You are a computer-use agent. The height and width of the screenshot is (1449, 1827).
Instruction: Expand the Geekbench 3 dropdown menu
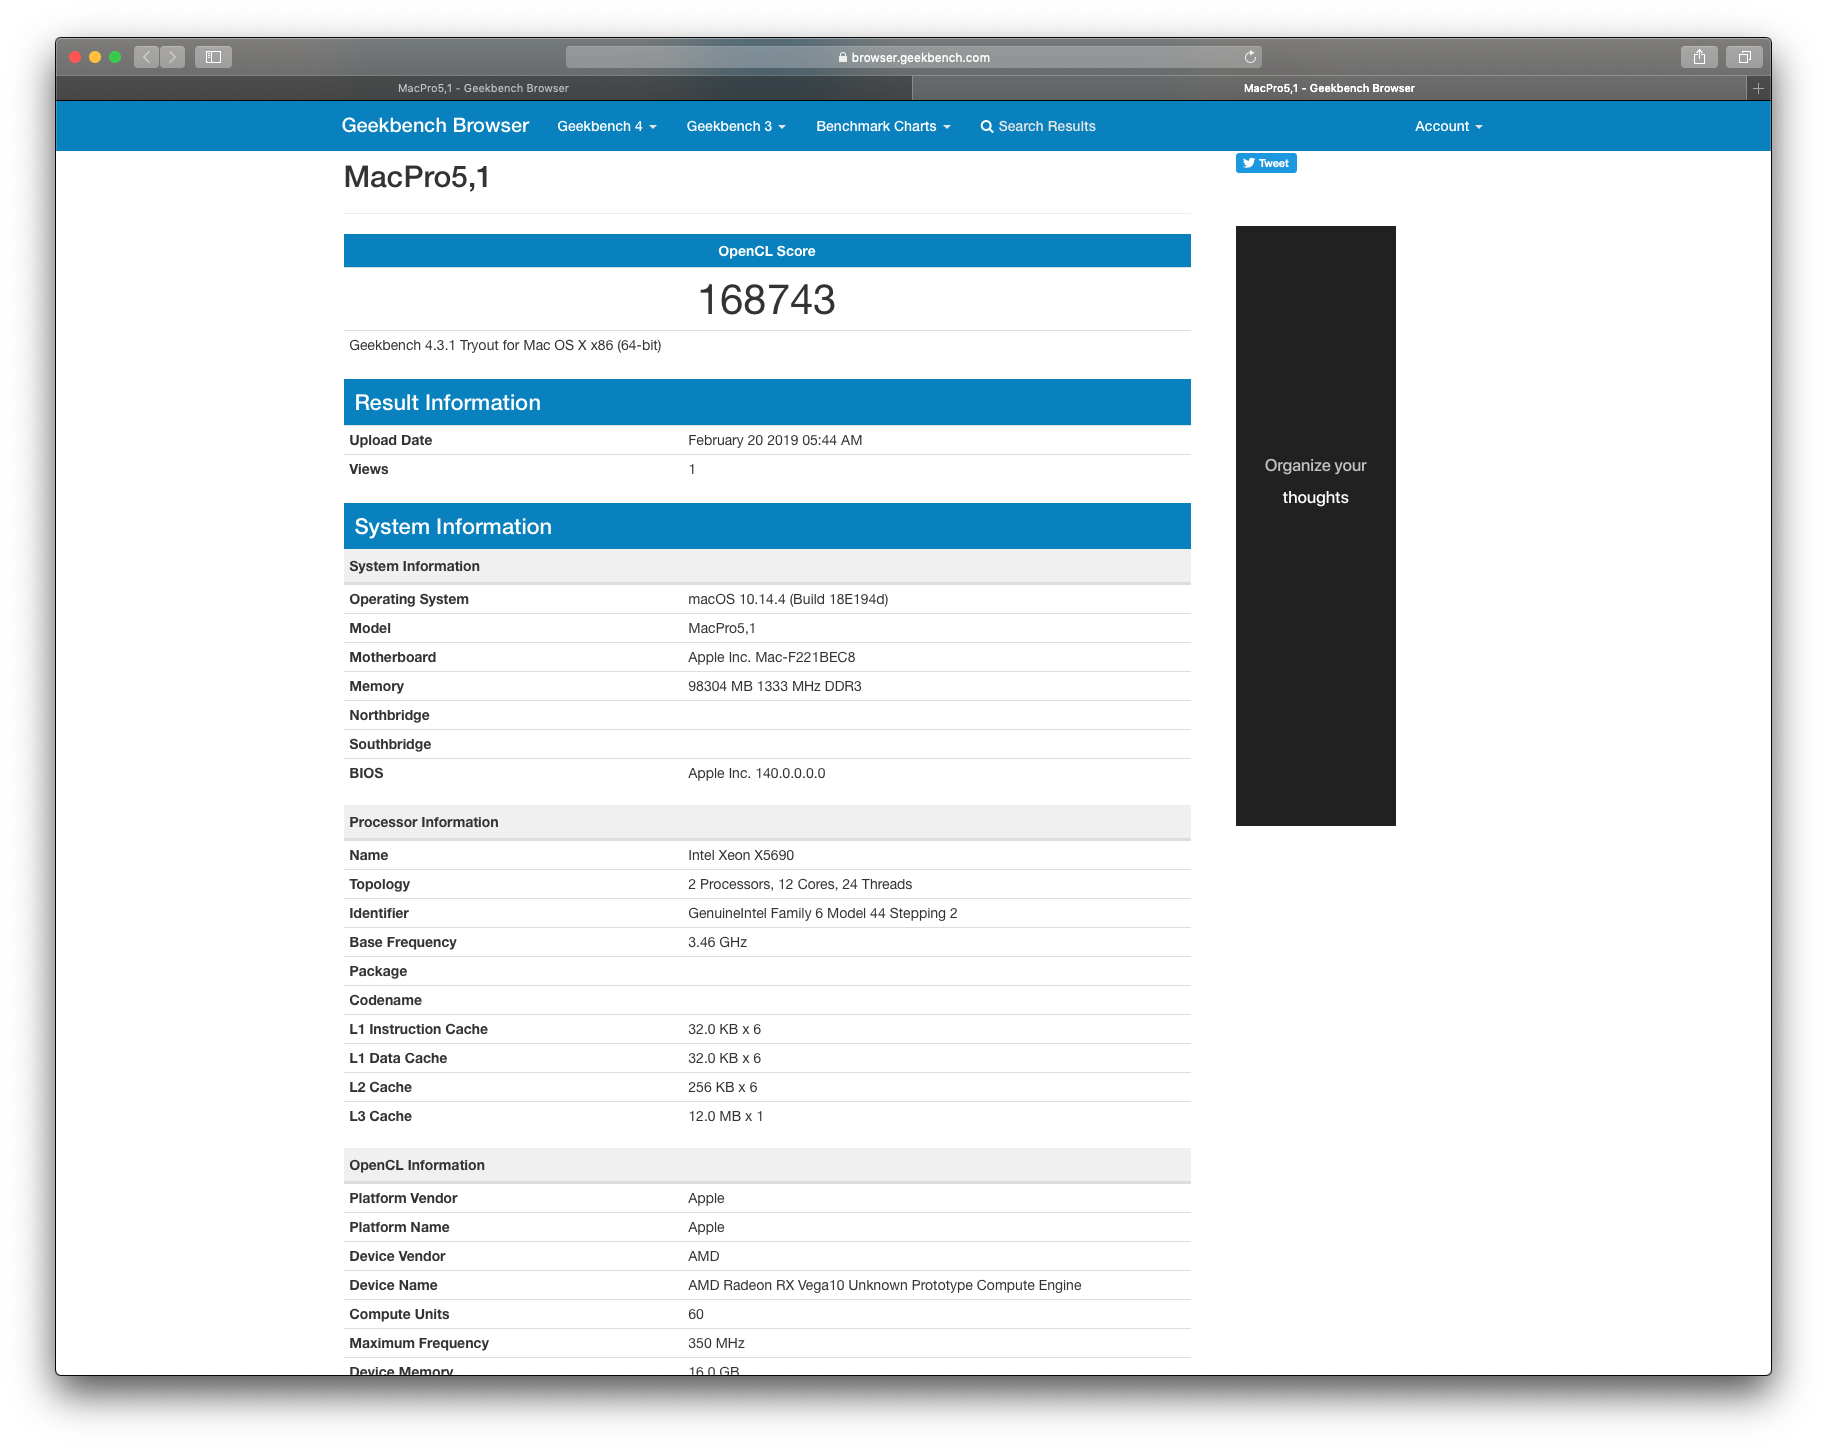point(736,126)
